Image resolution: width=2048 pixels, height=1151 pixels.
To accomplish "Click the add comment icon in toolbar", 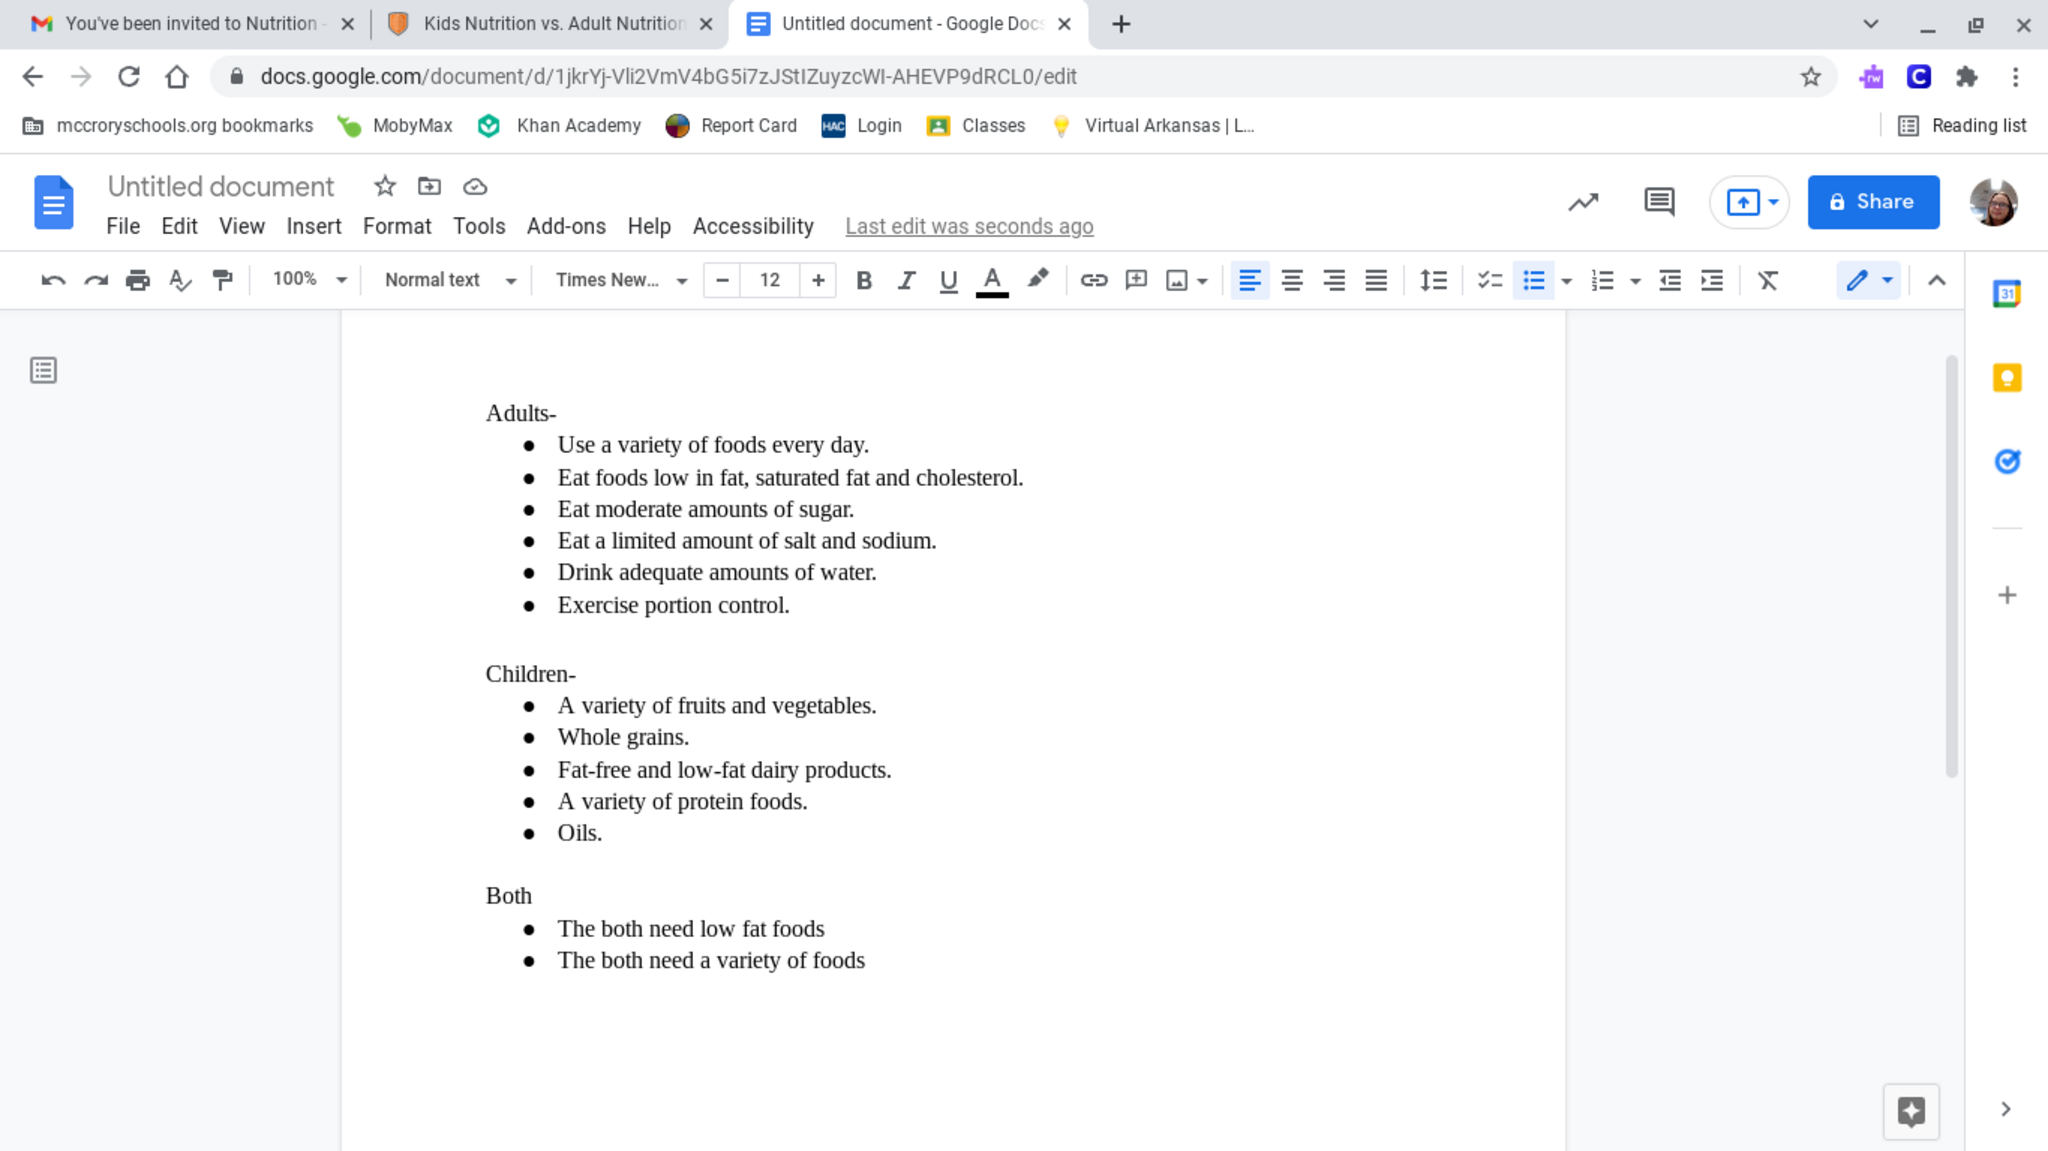I will coord(1135,280).
